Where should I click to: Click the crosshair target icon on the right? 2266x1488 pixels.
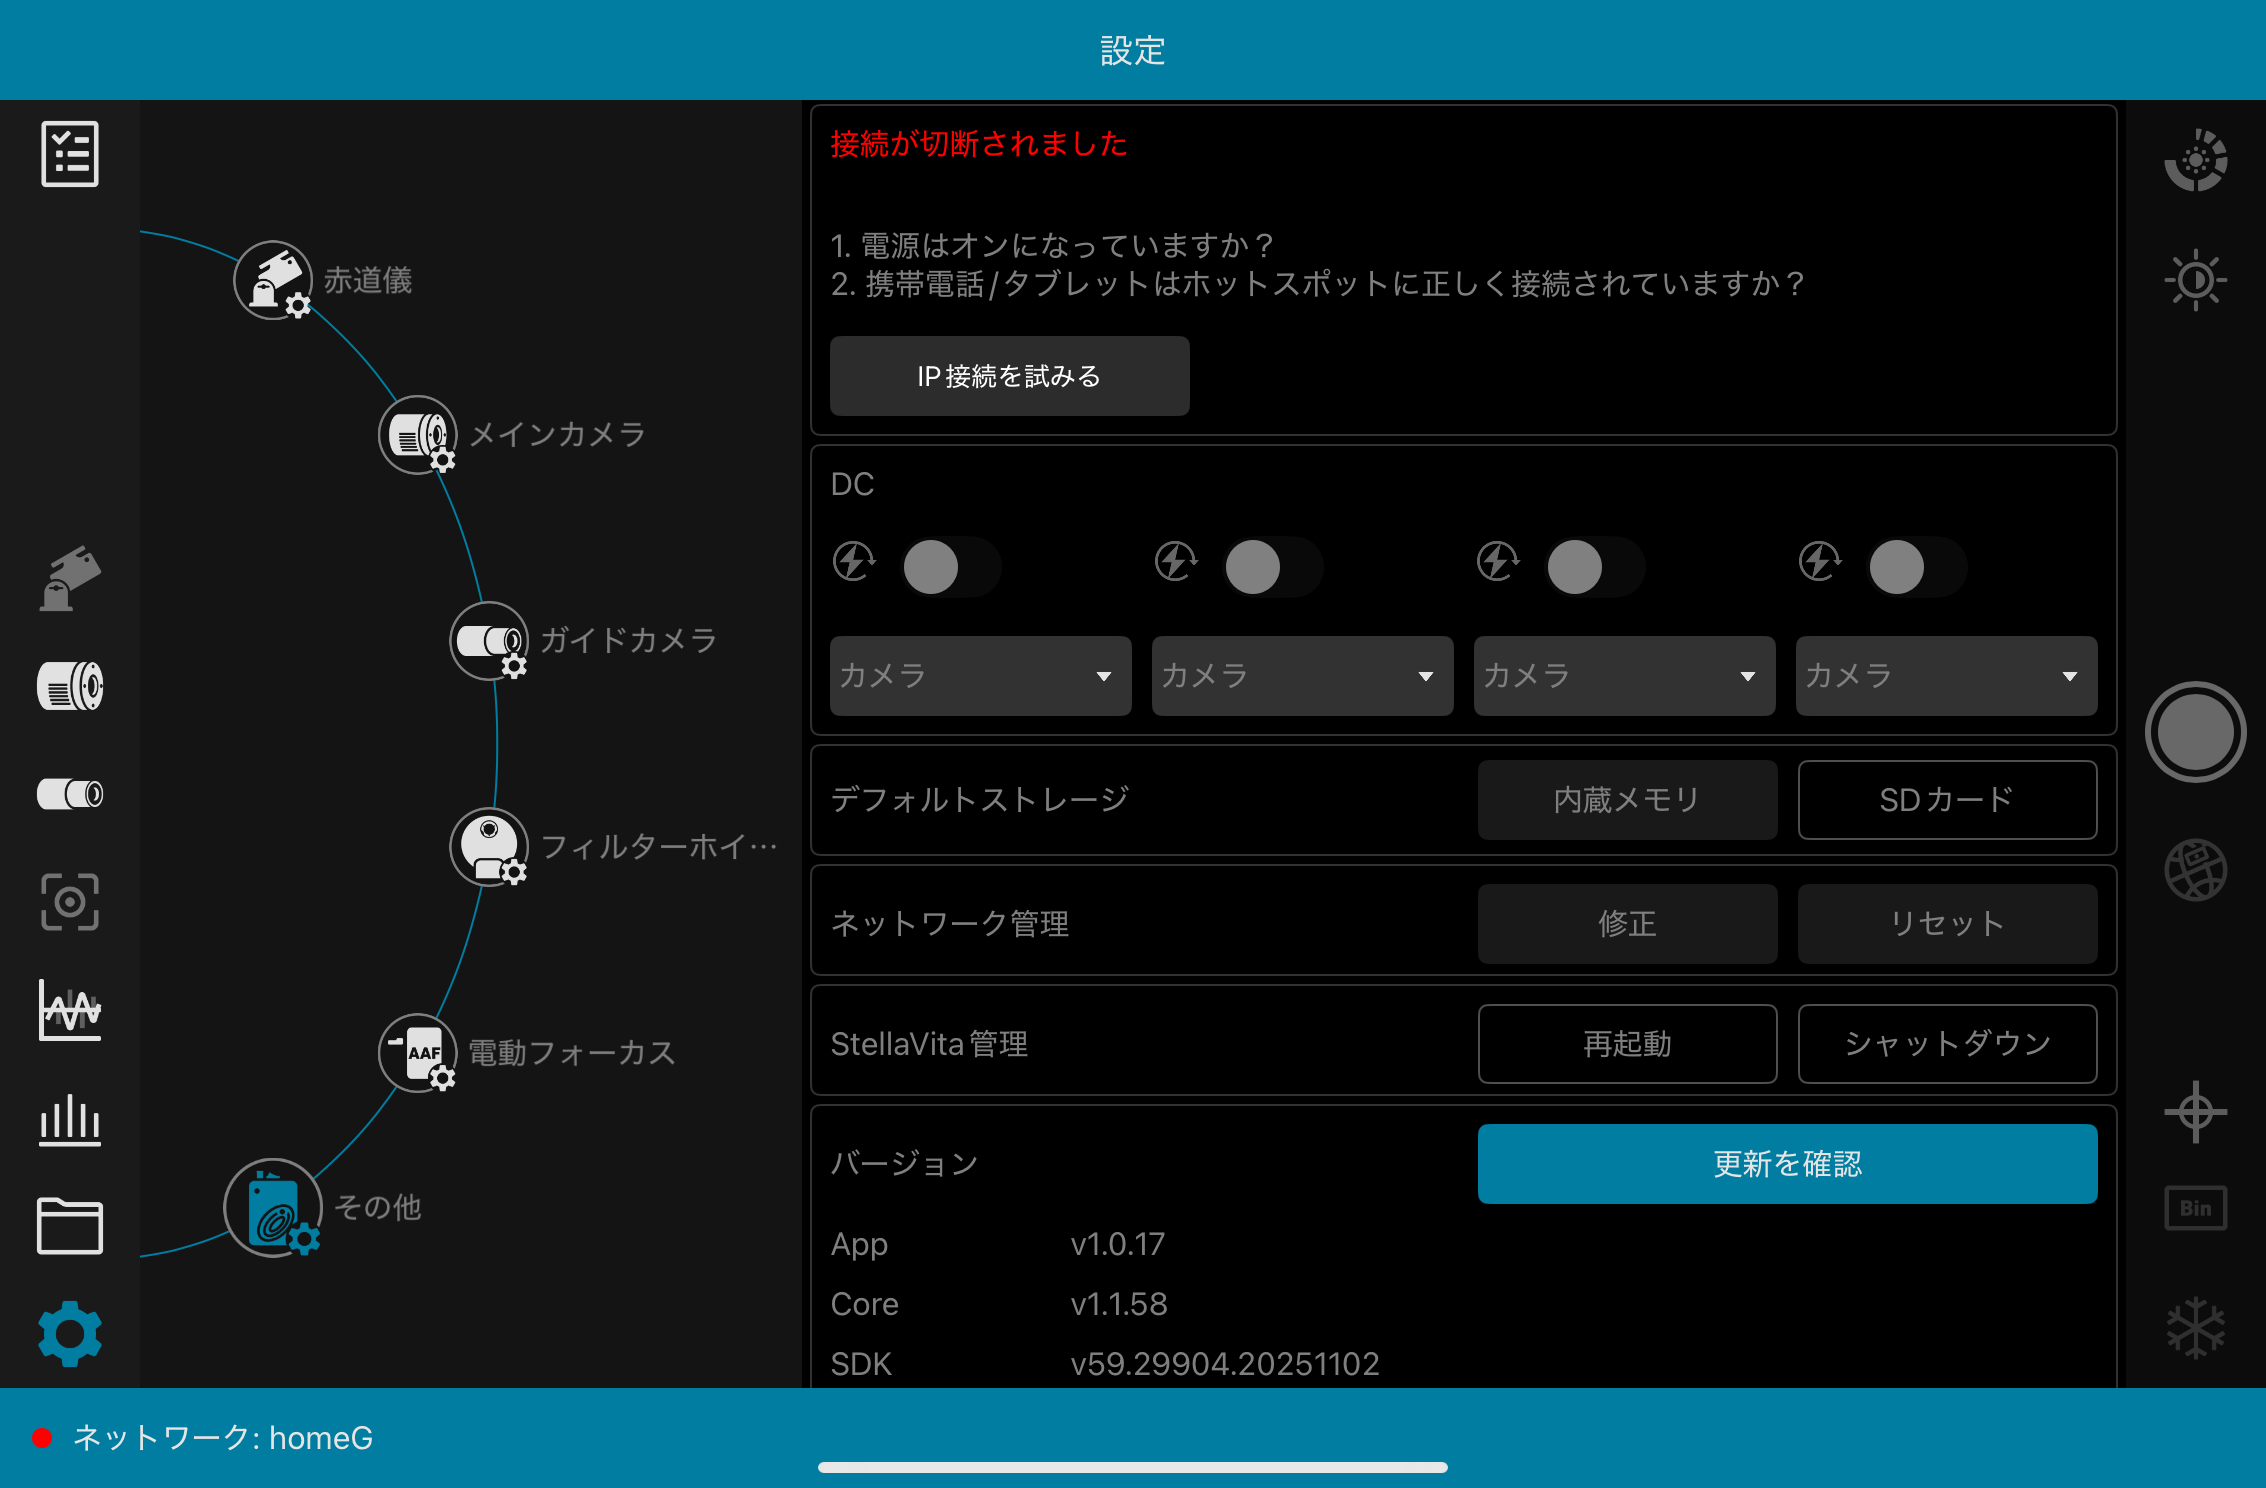(x=2195, y=1111)
